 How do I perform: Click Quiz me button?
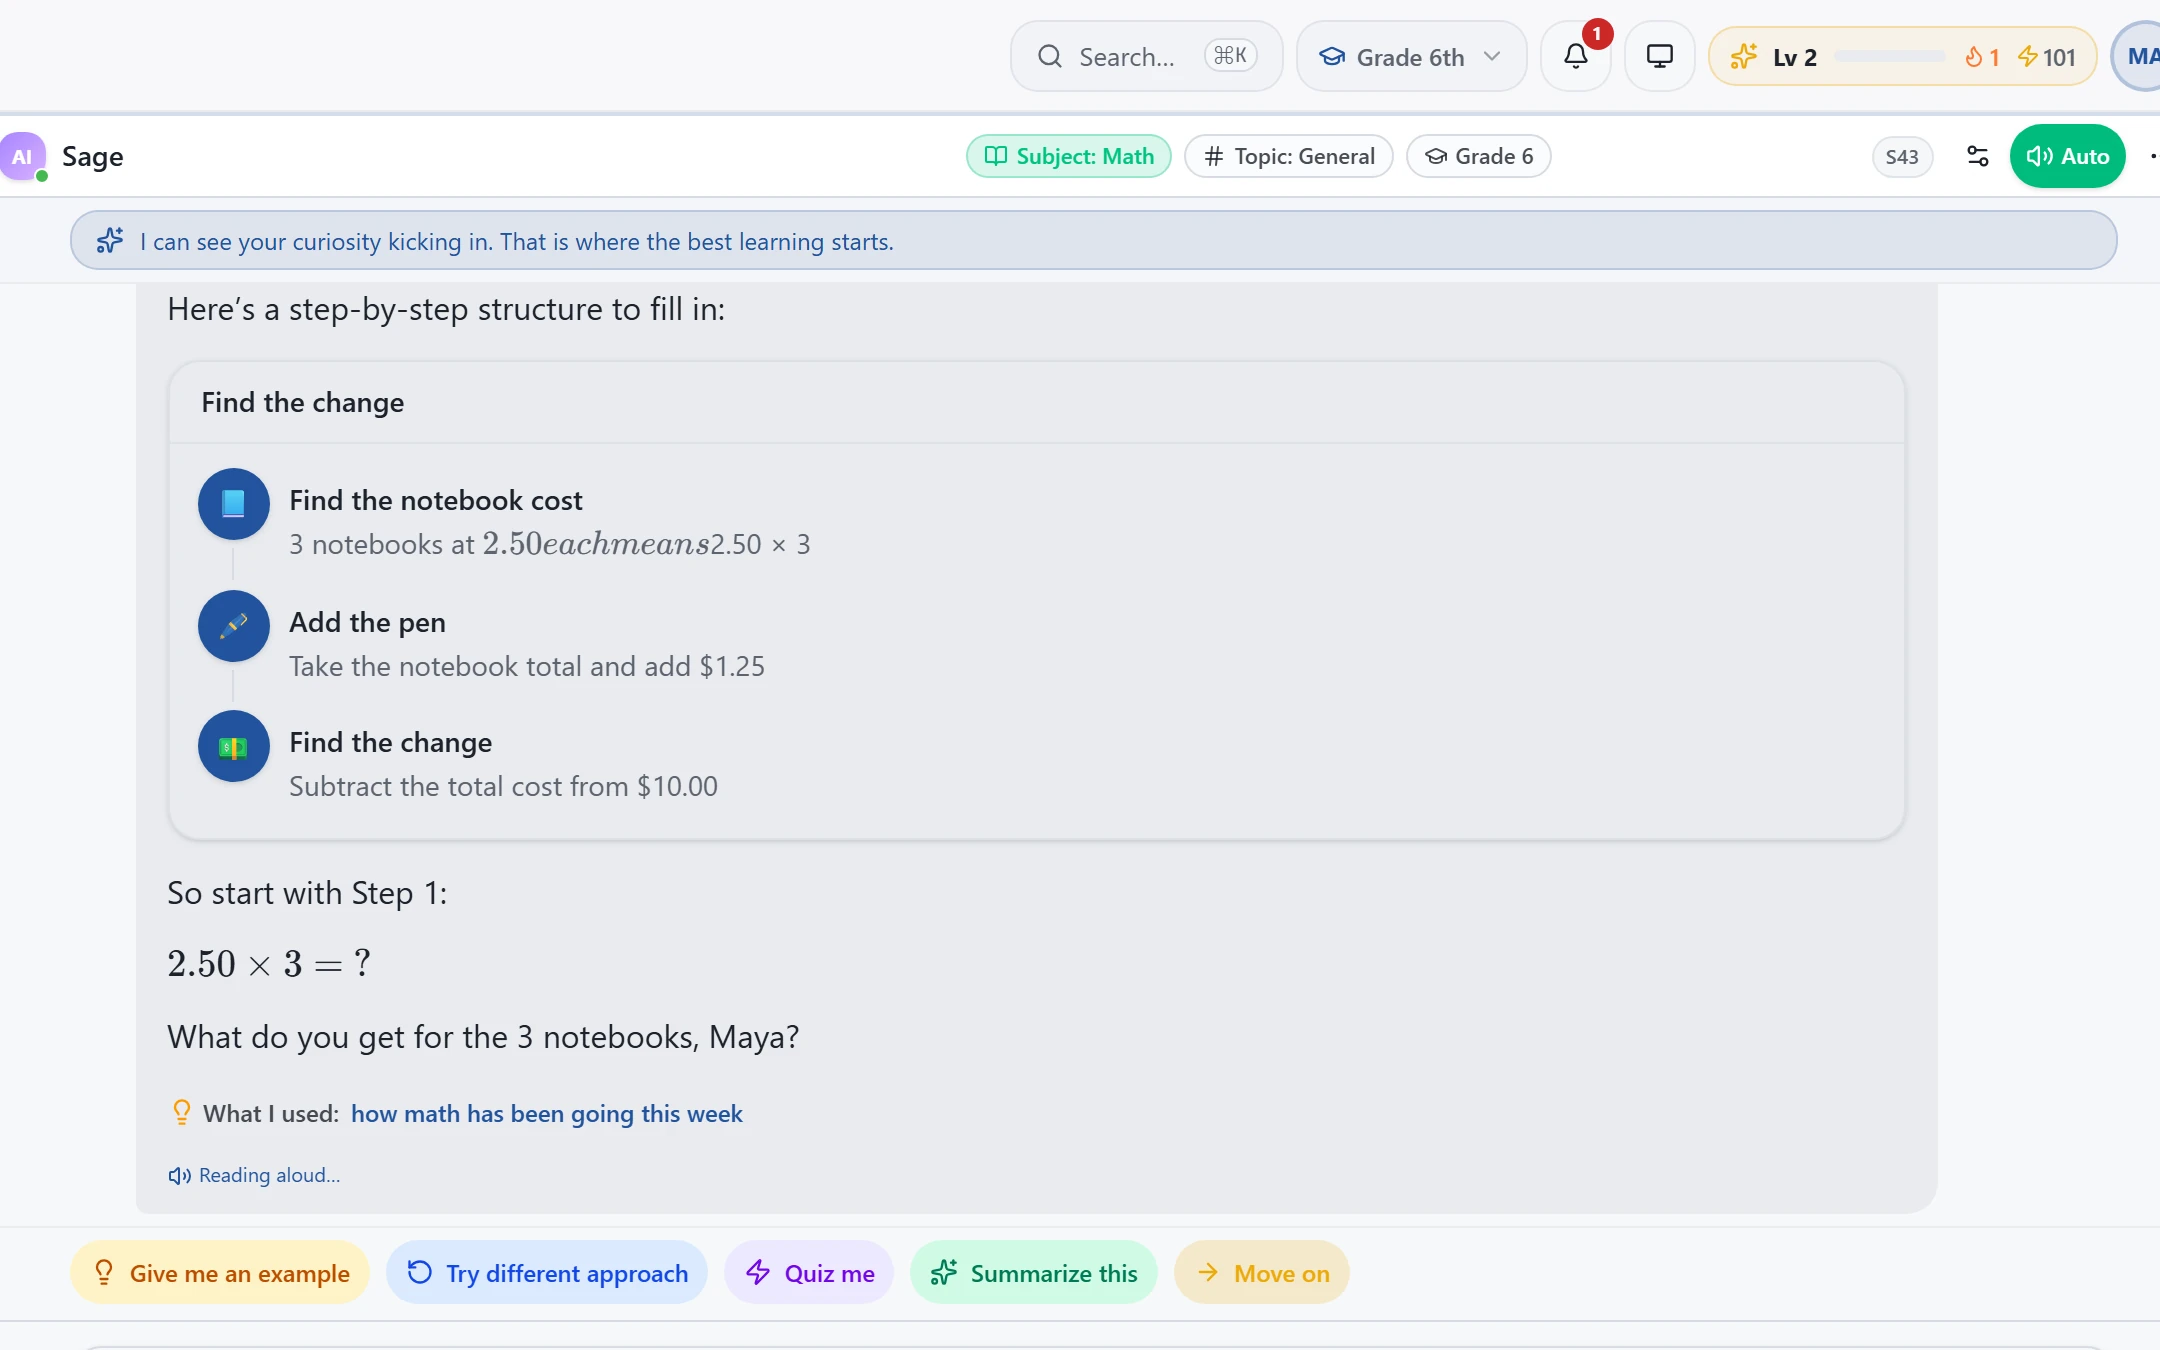tap(809, 1273)
